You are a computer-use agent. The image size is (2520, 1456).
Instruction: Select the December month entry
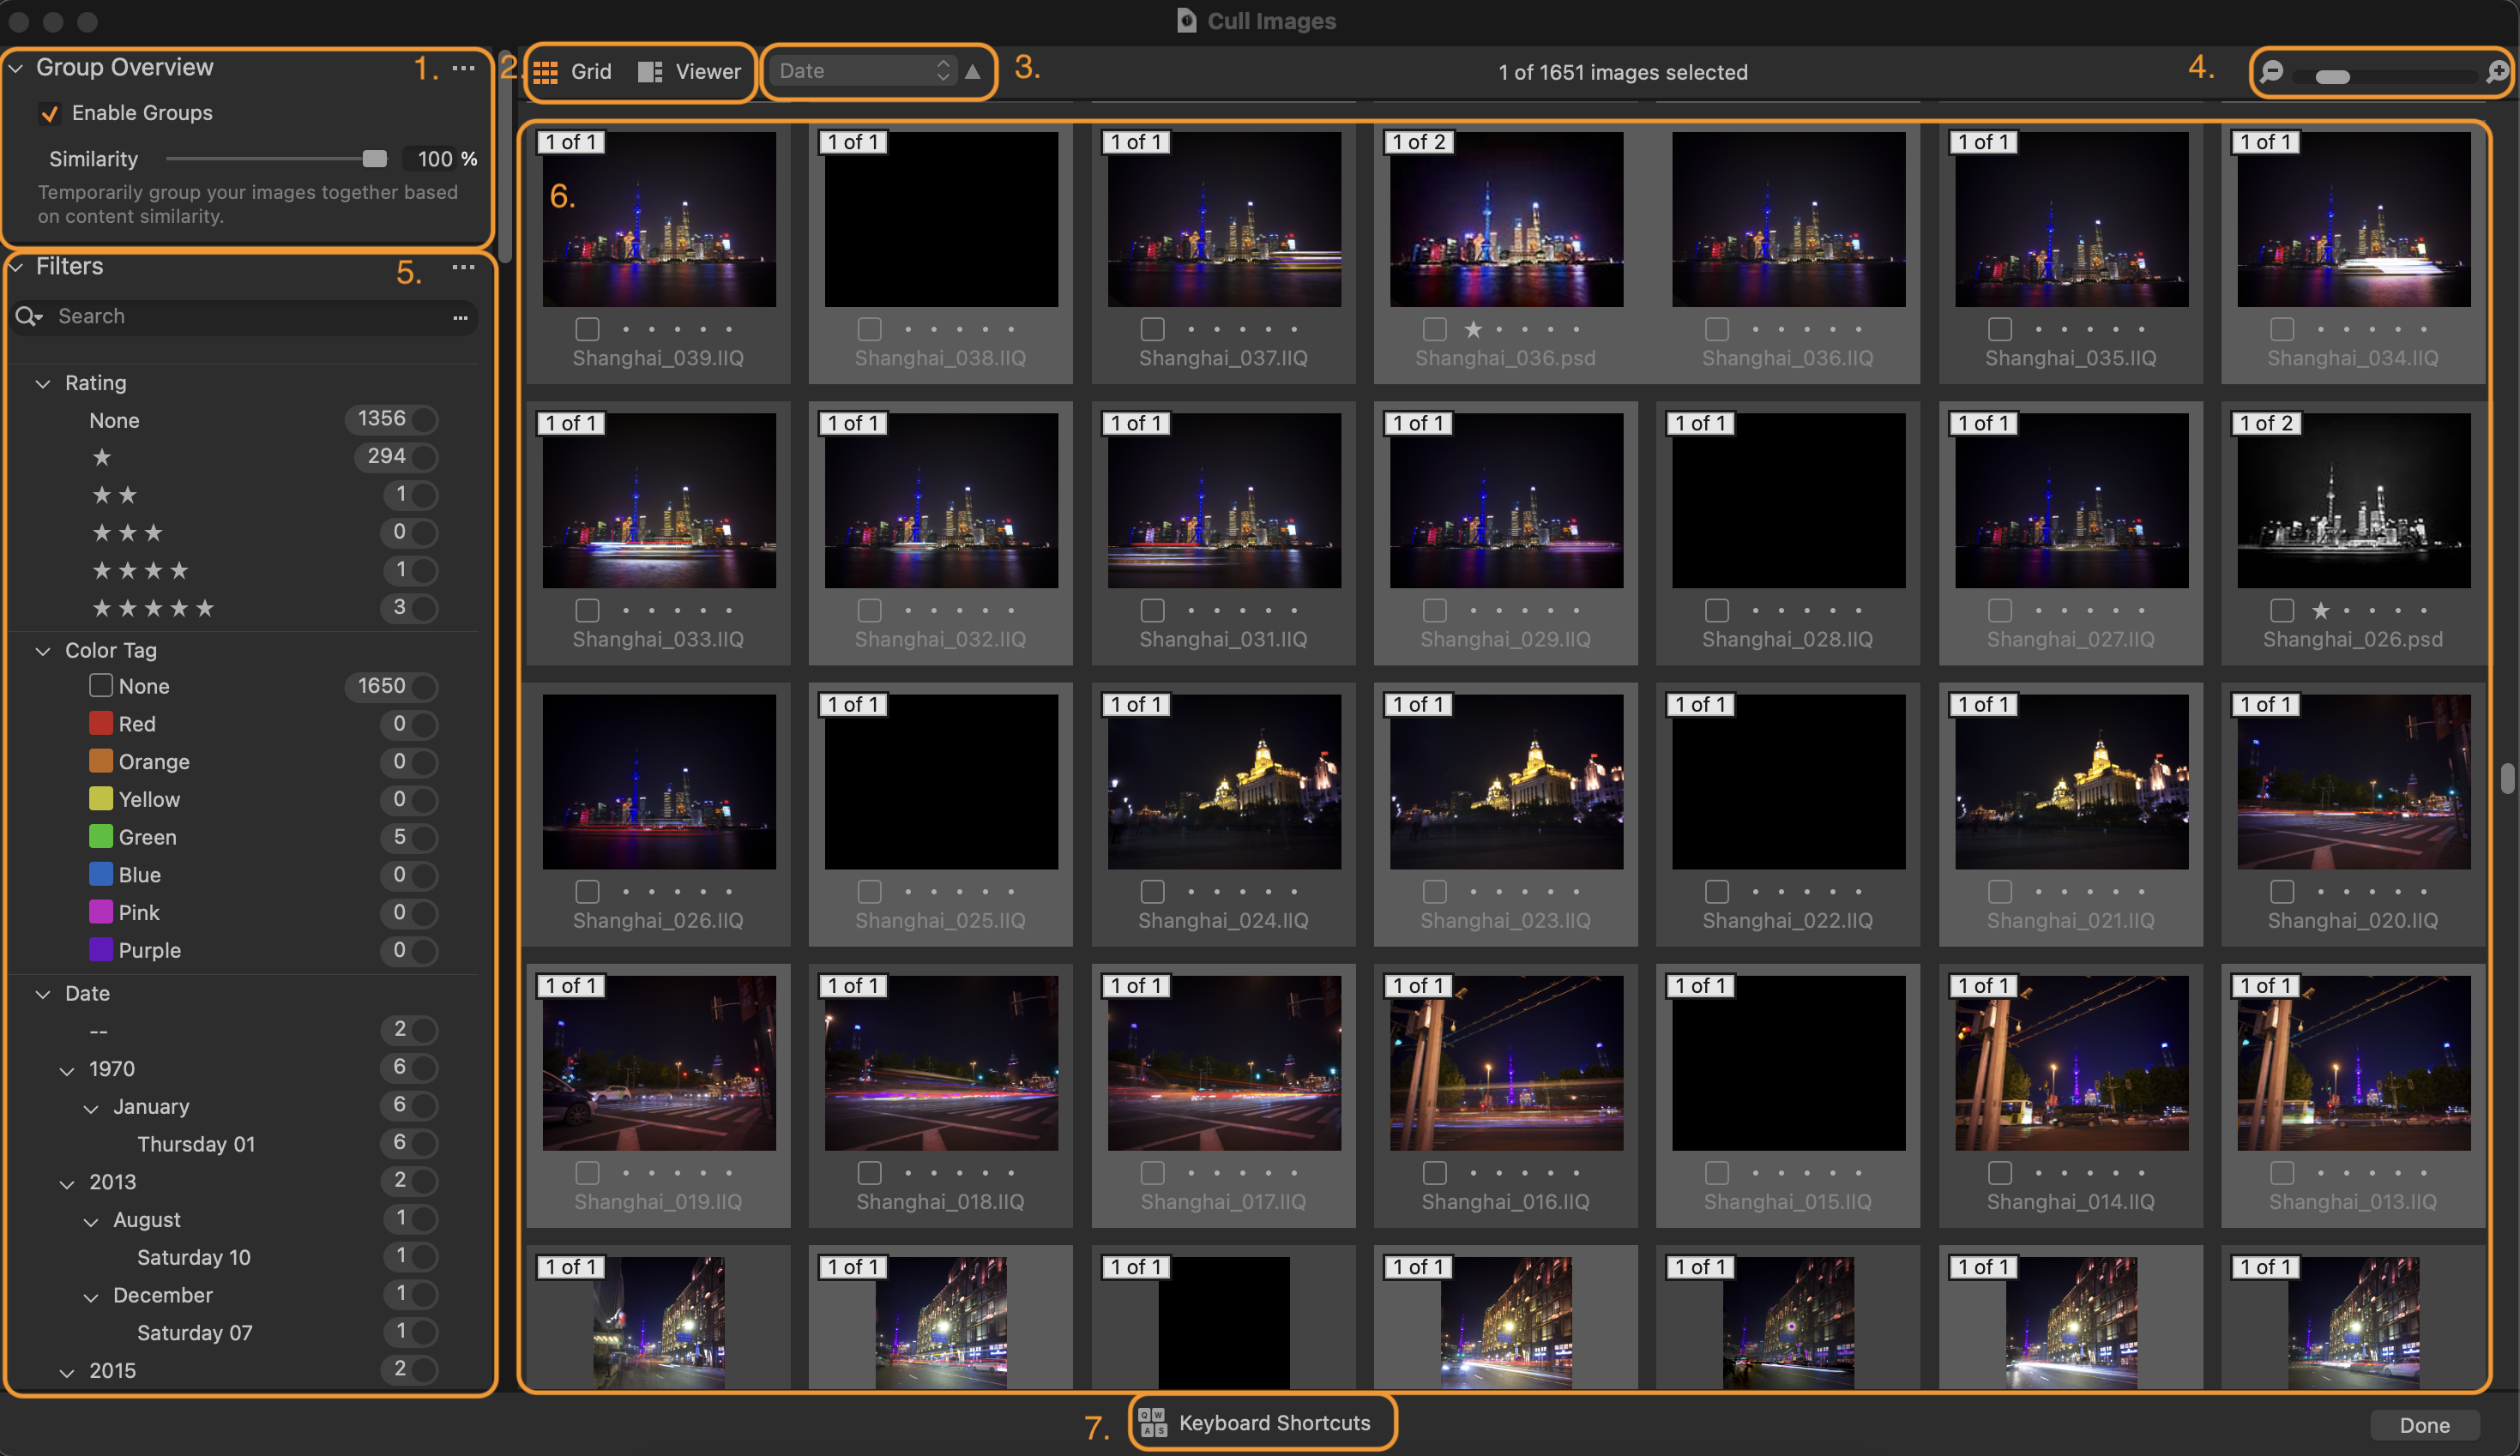click(x=163, y=1295)
